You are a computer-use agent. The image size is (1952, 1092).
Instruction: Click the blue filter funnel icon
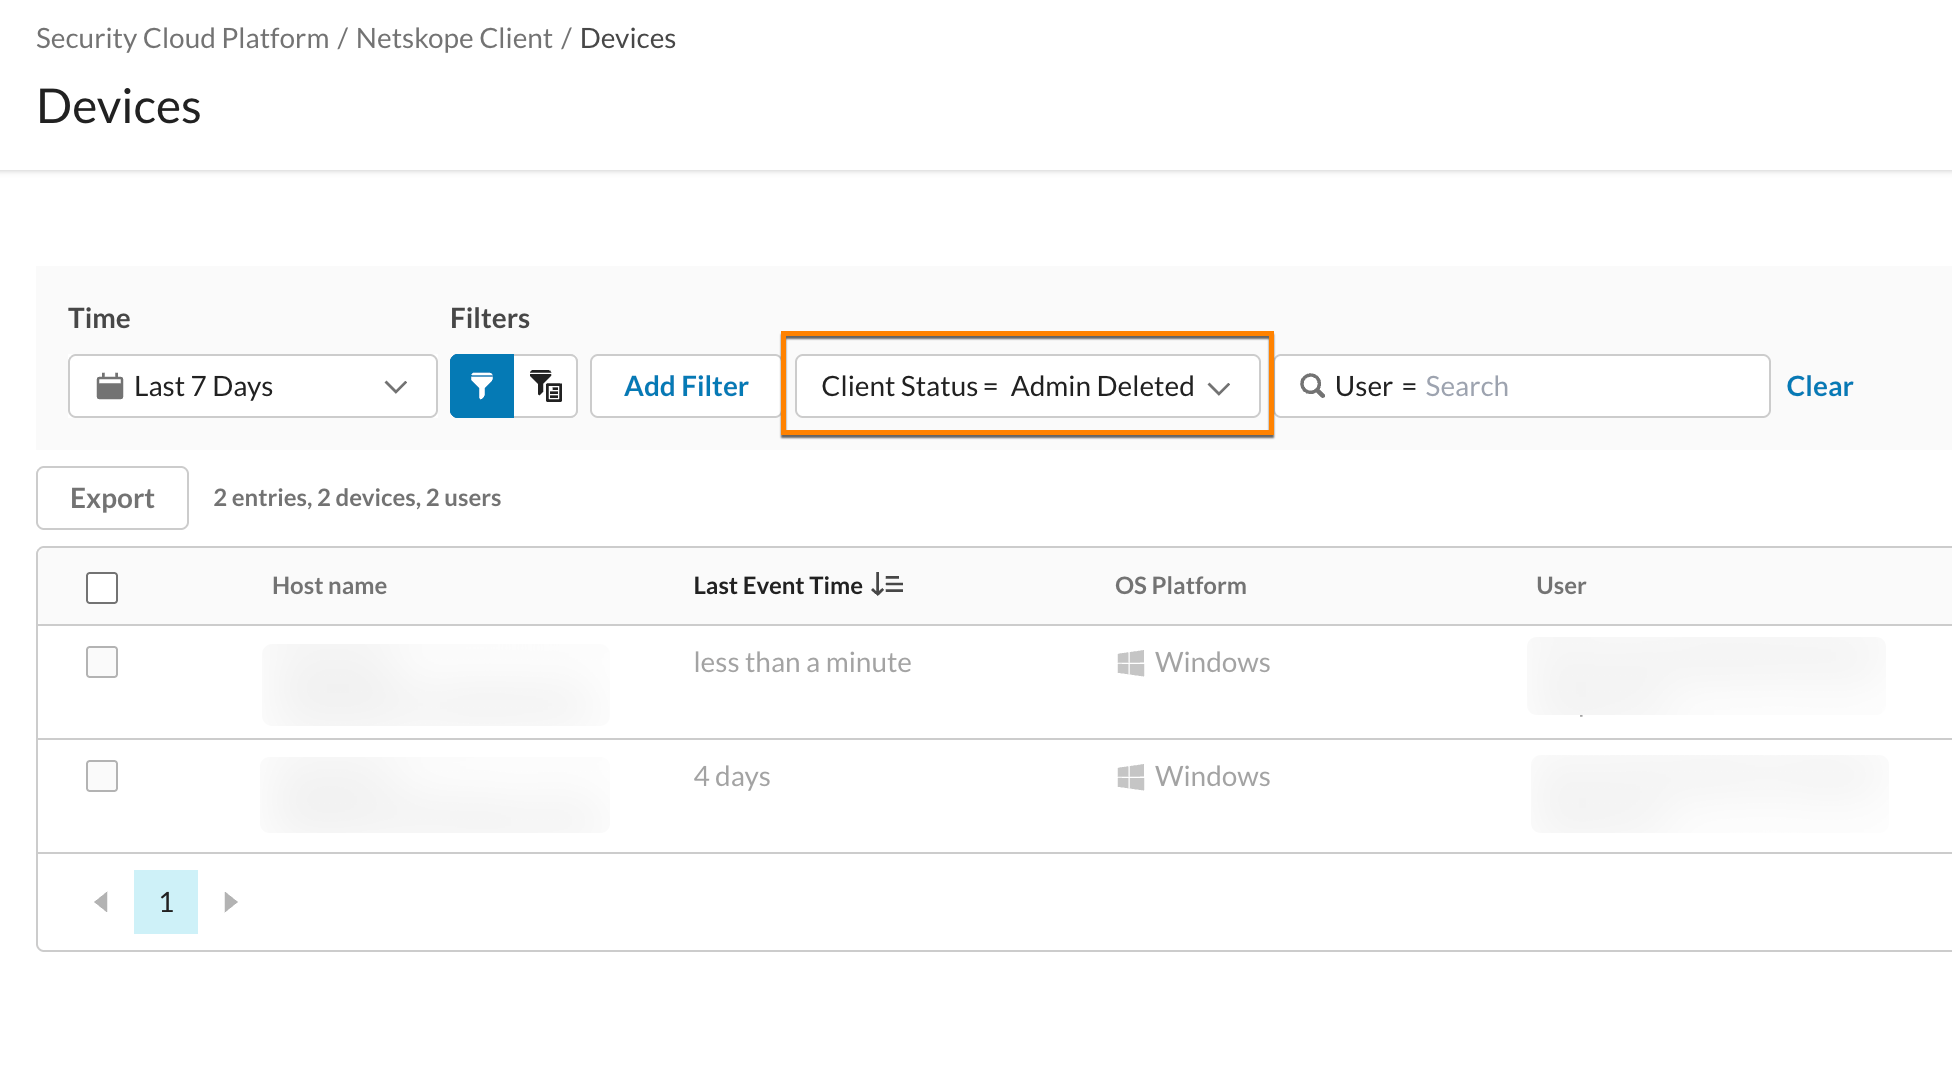tap(482, 386)
